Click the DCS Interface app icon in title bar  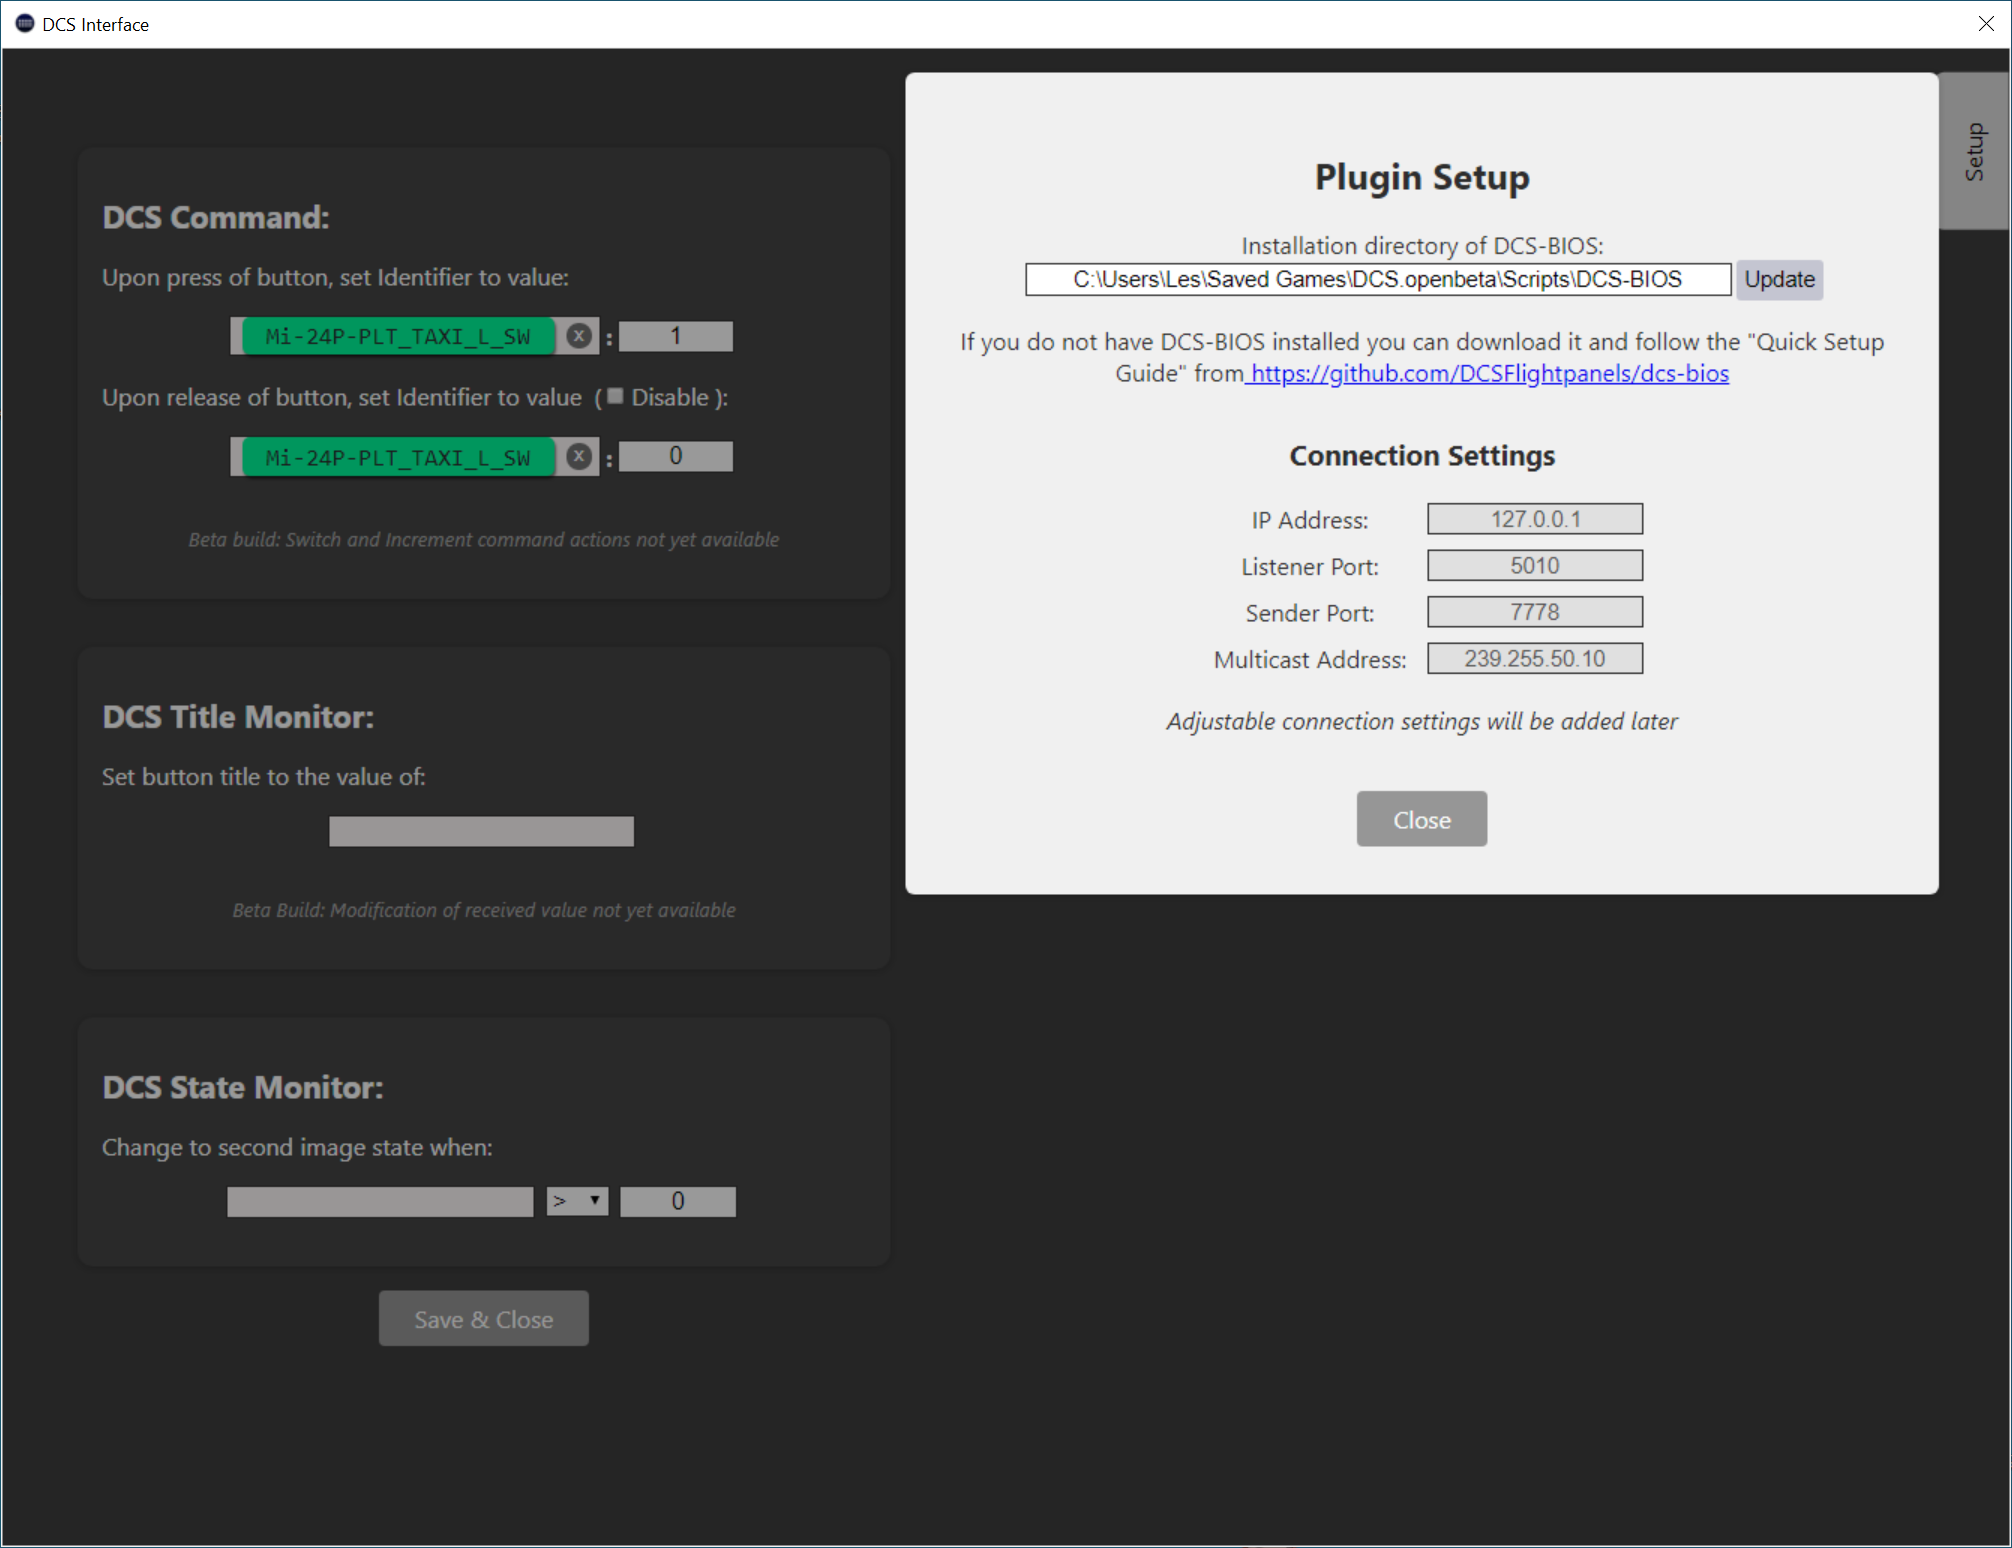click(x=24, y=24)
